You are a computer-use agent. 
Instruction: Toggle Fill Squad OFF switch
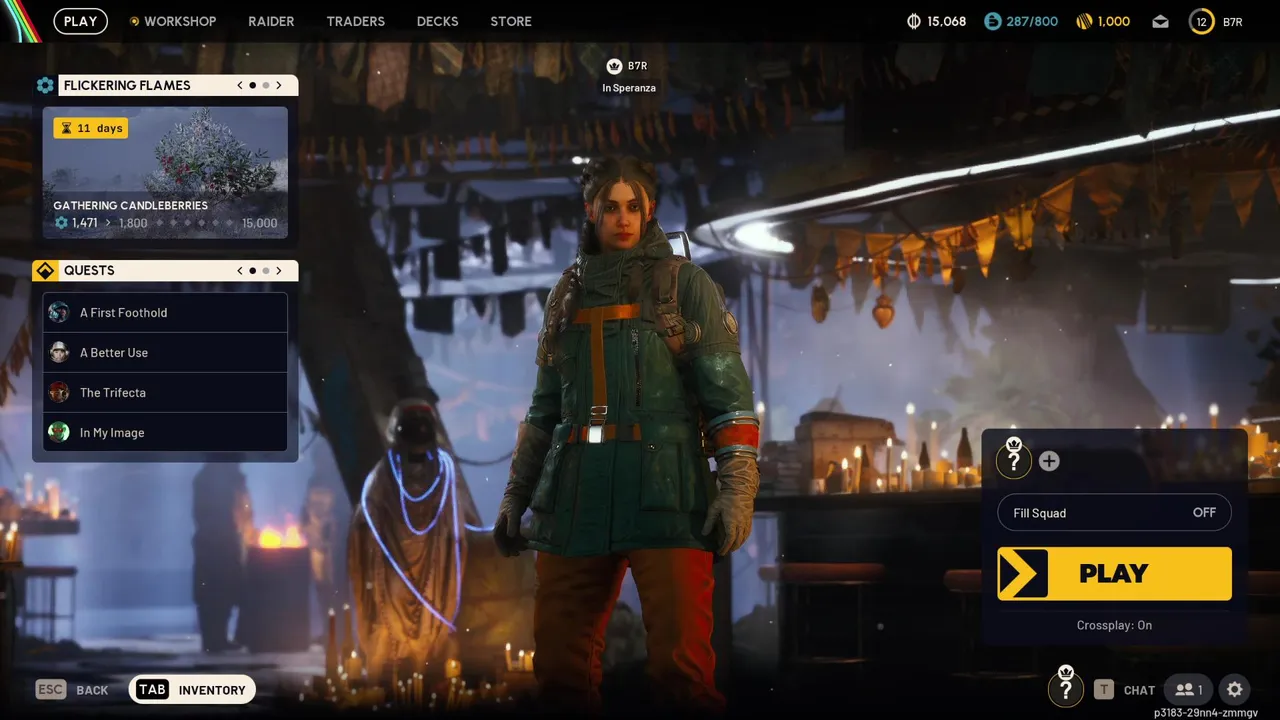coord(1114,513)
